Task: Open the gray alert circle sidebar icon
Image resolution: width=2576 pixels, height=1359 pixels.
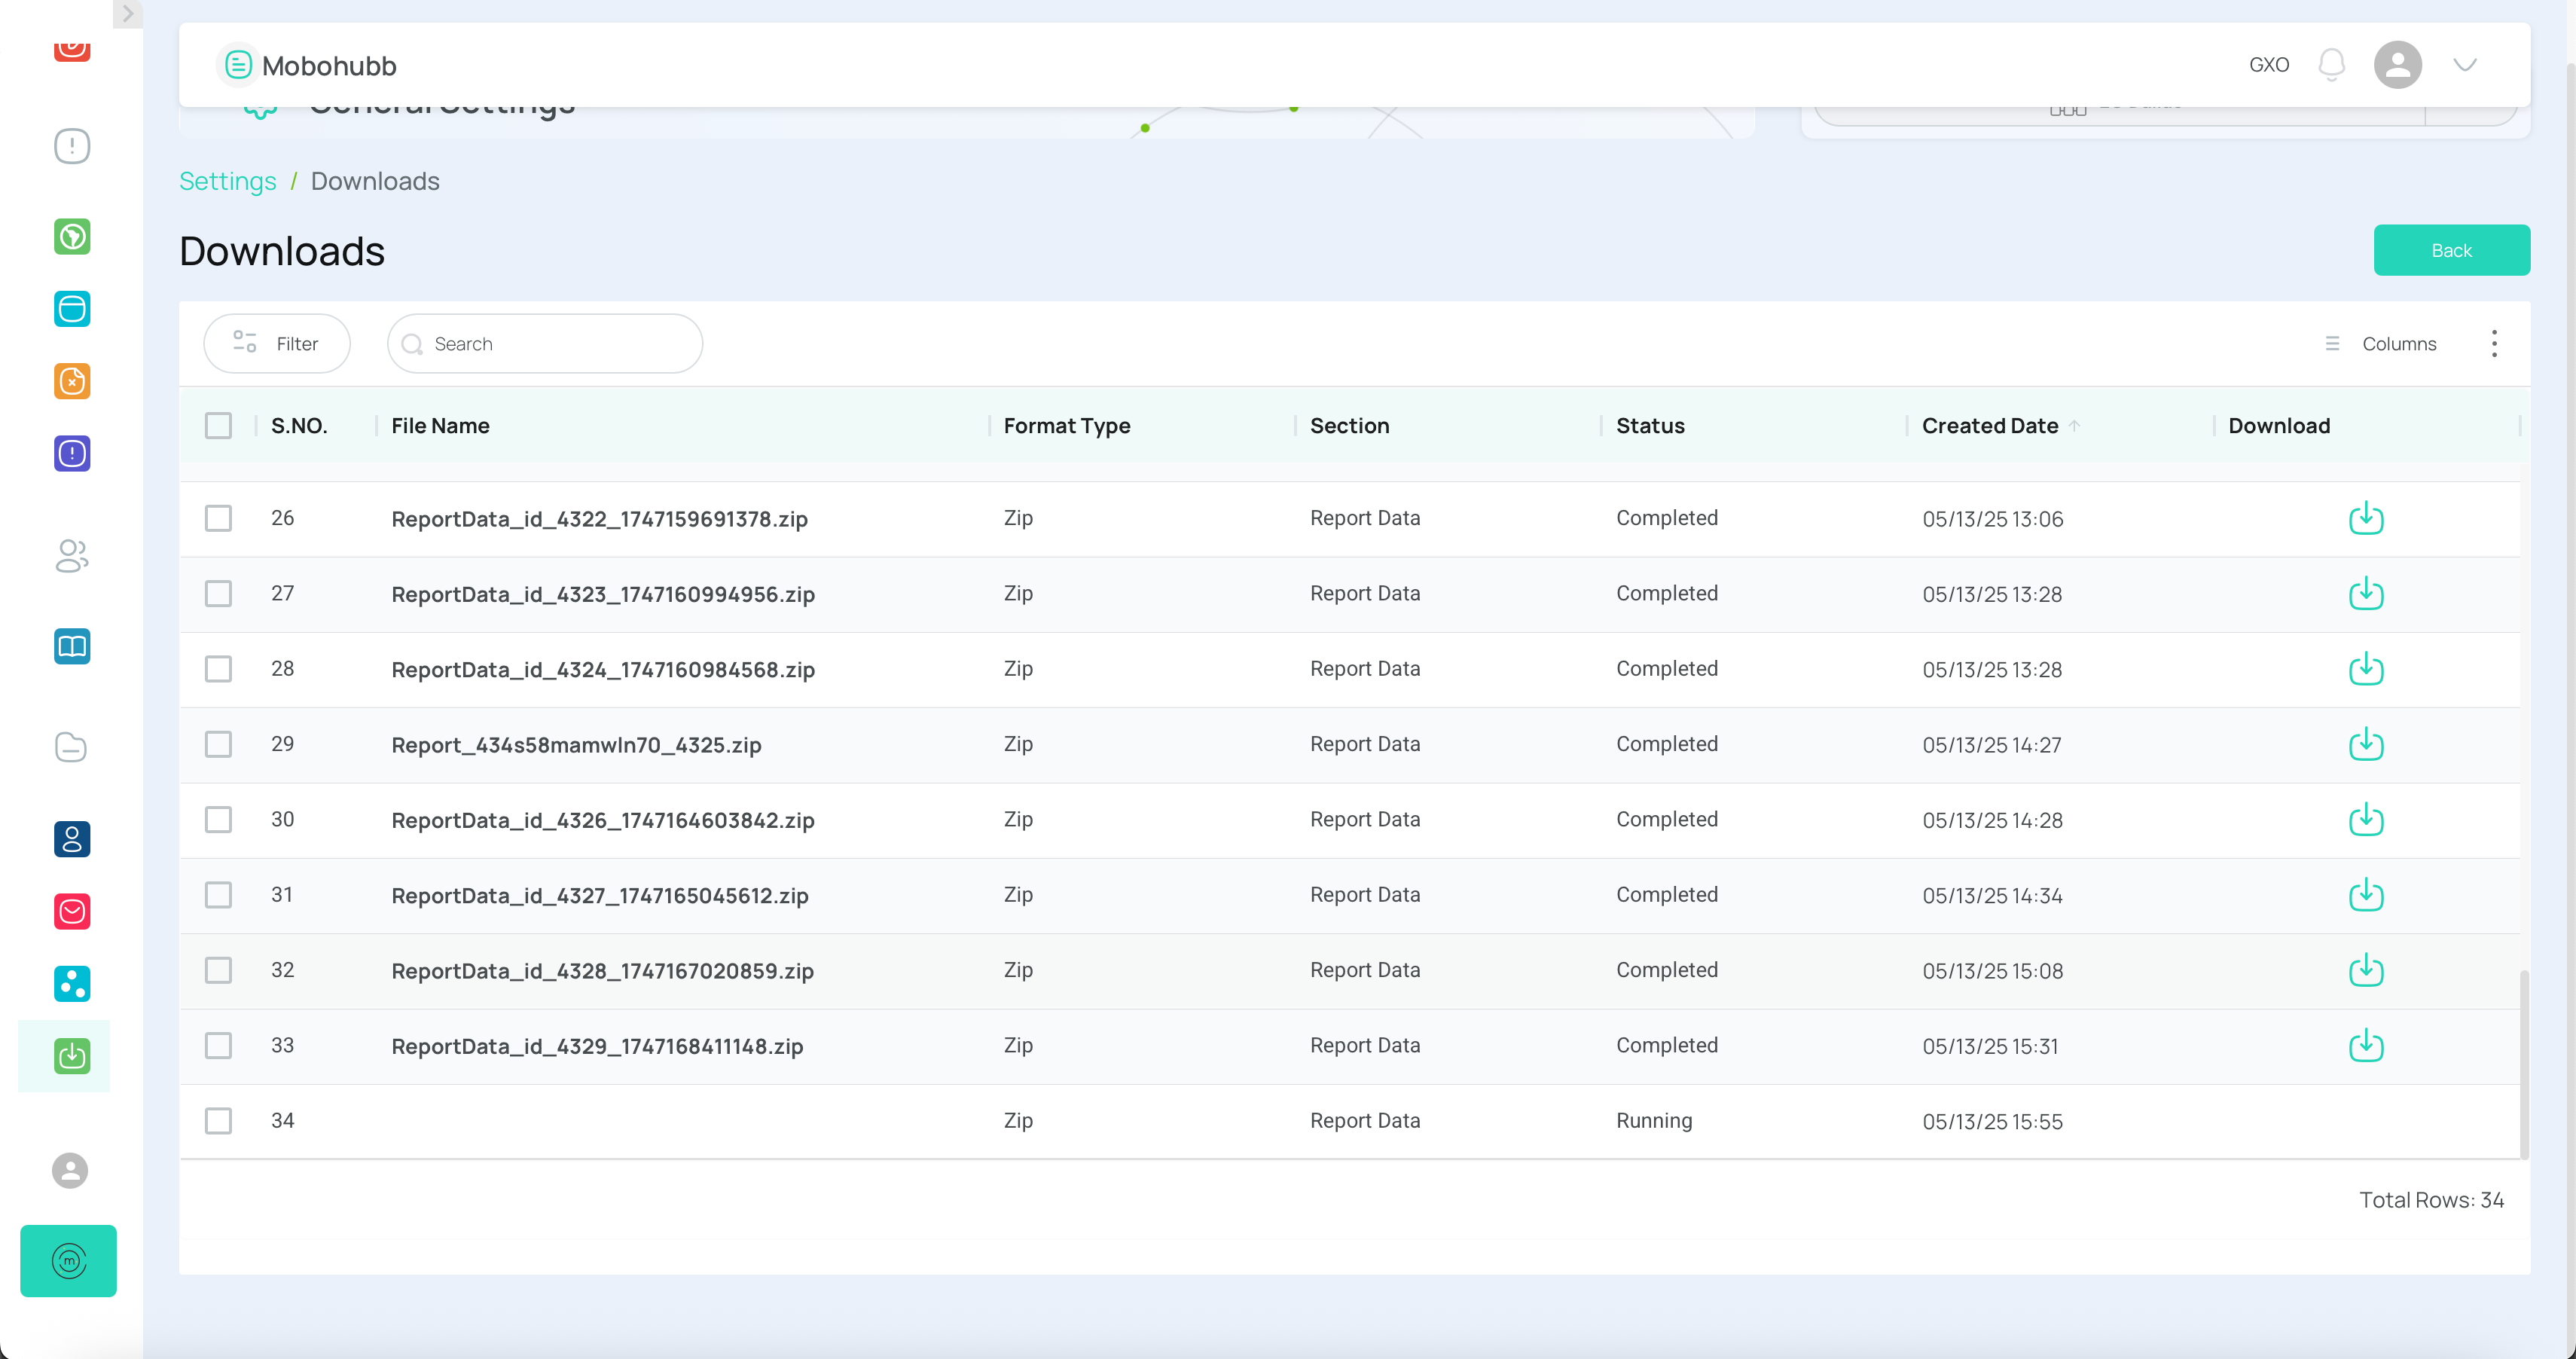Action: click(x=72, y=146)
